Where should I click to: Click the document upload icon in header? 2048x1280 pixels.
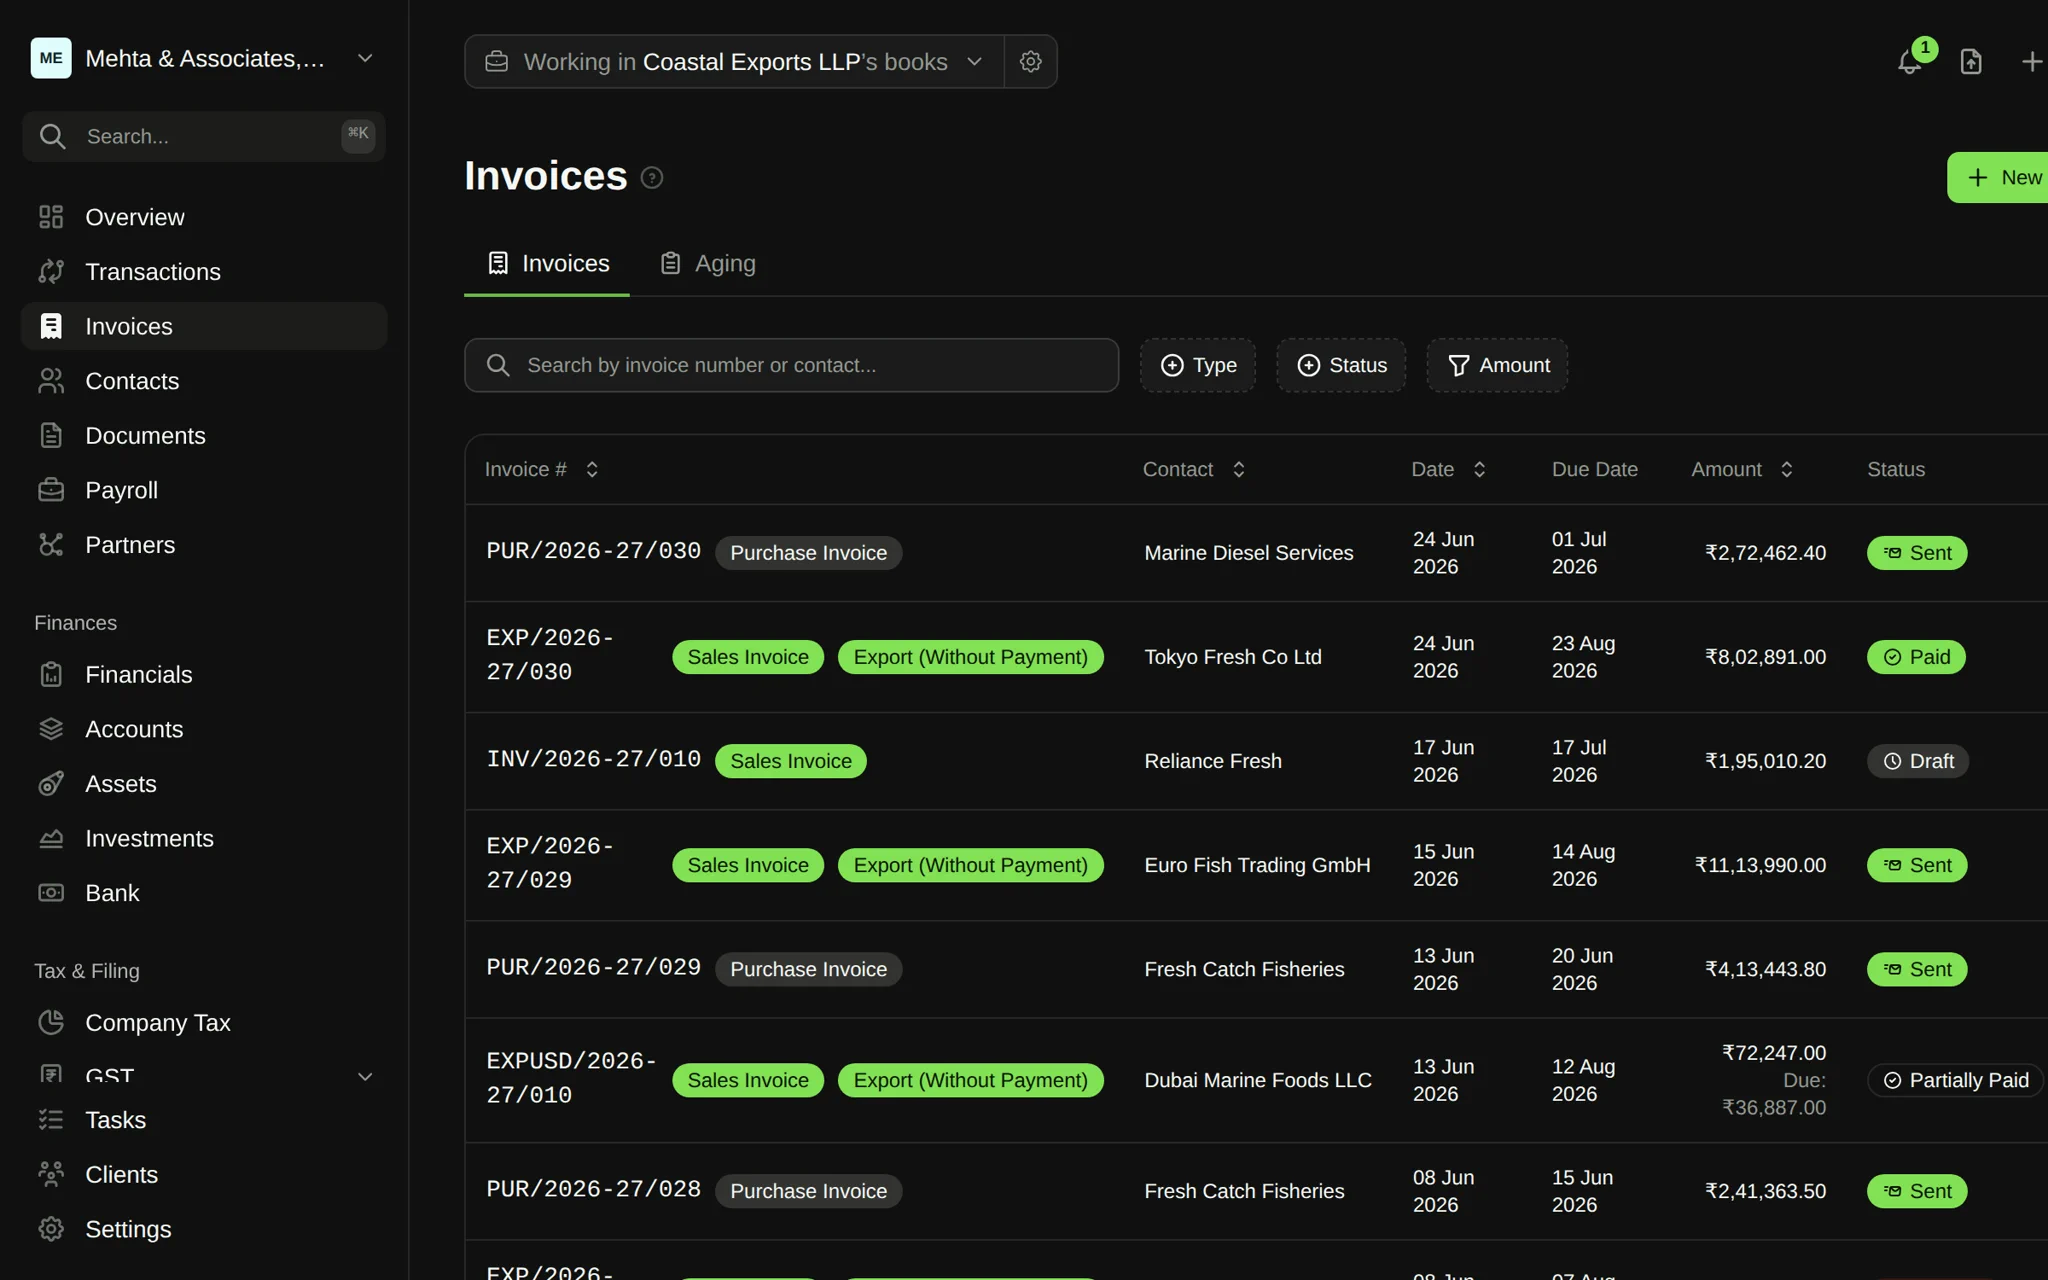[1971, 62]
